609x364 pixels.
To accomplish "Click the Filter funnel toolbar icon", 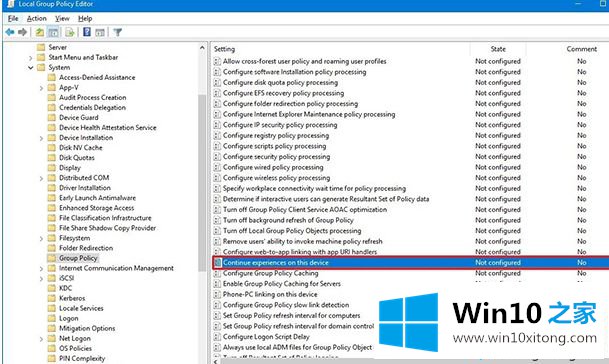I will click(x=118, y=32).
